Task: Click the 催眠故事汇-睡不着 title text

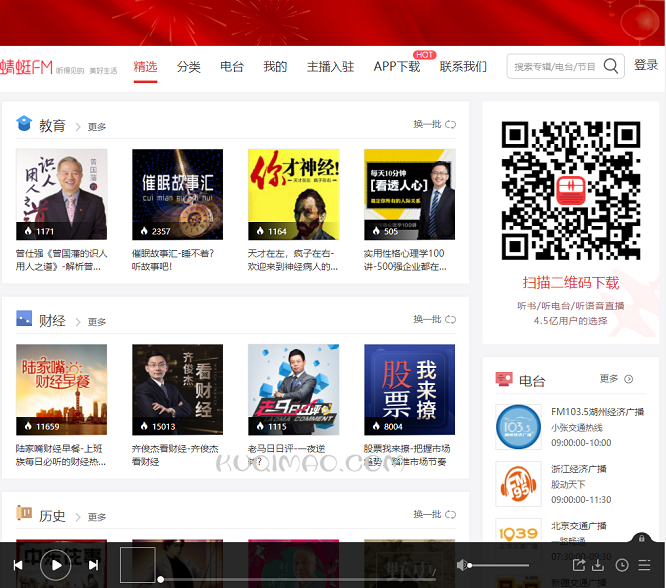Action: (173, 260)
